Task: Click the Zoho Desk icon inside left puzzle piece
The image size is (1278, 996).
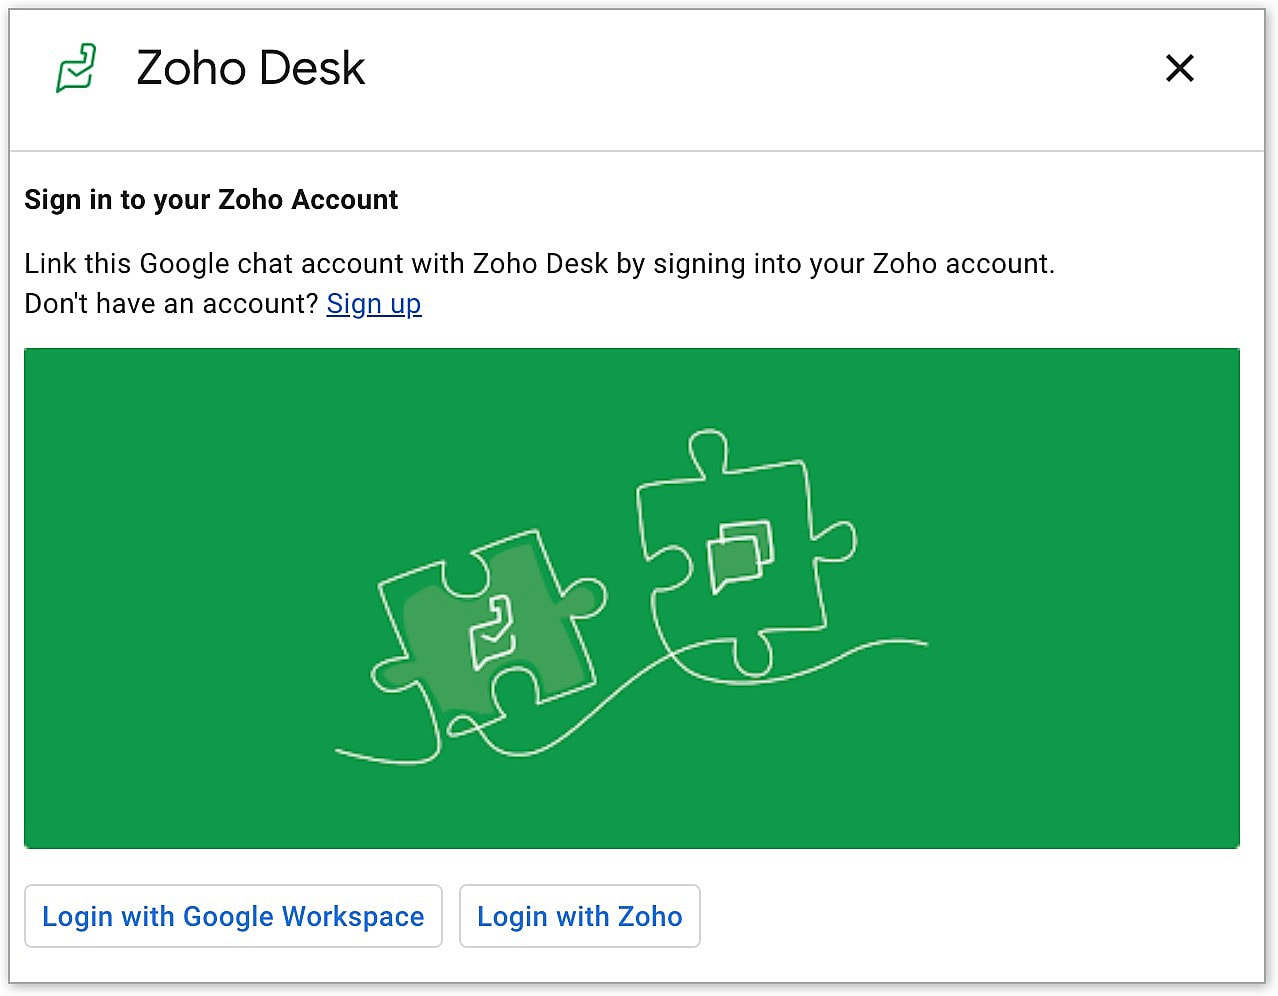Action: pyautogui.click(x=492, y=631)
